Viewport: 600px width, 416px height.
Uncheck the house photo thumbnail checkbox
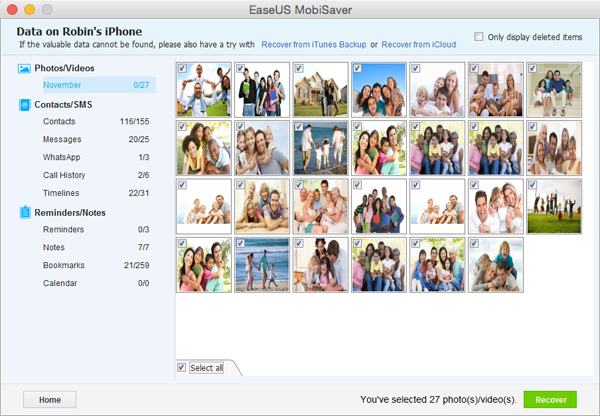click(299, 69)
